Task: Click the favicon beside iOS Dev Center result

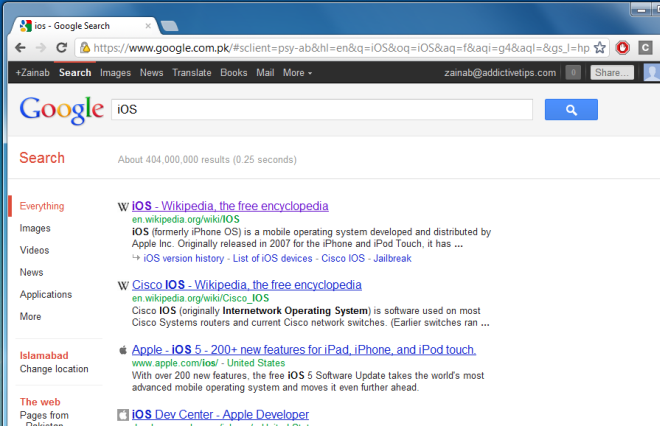Action: 122,415
